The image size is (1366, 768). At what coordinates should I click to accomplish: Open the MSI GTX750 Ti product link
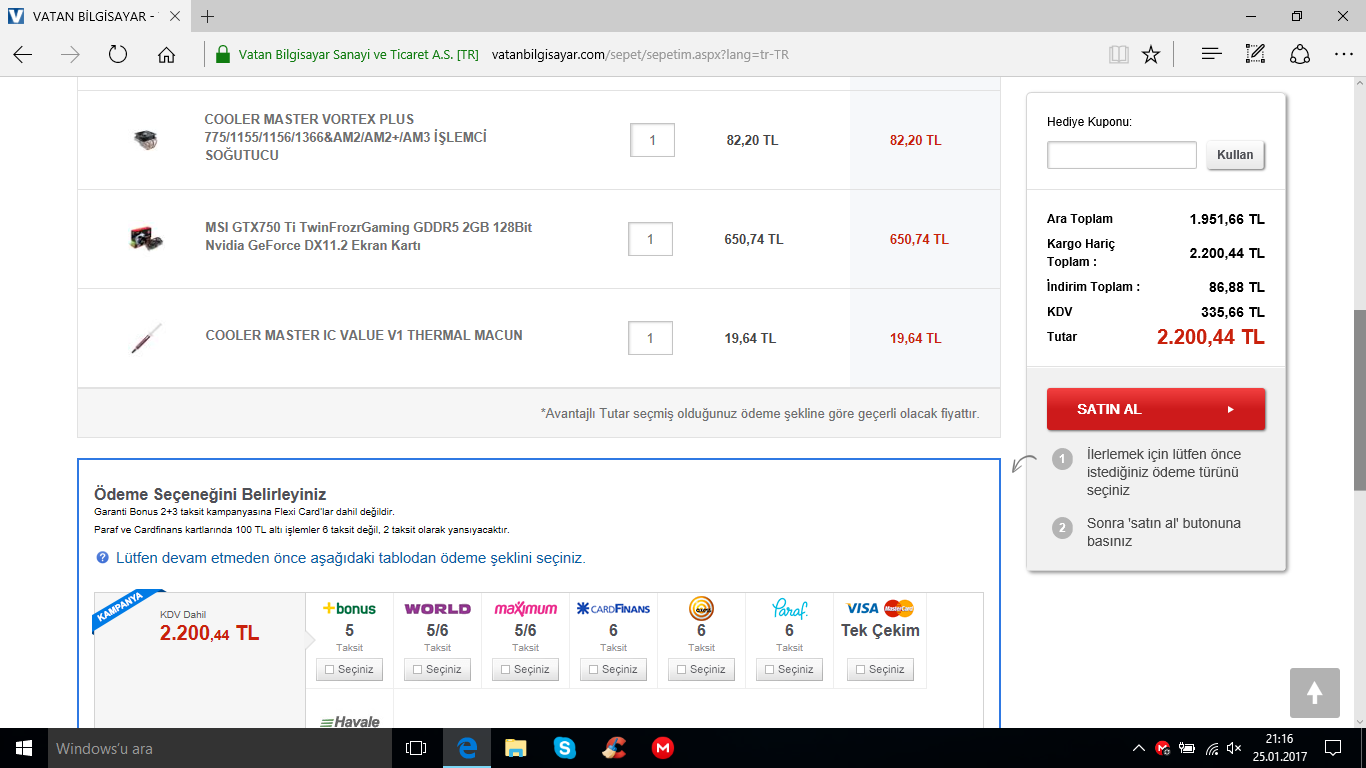pos(369,236)
